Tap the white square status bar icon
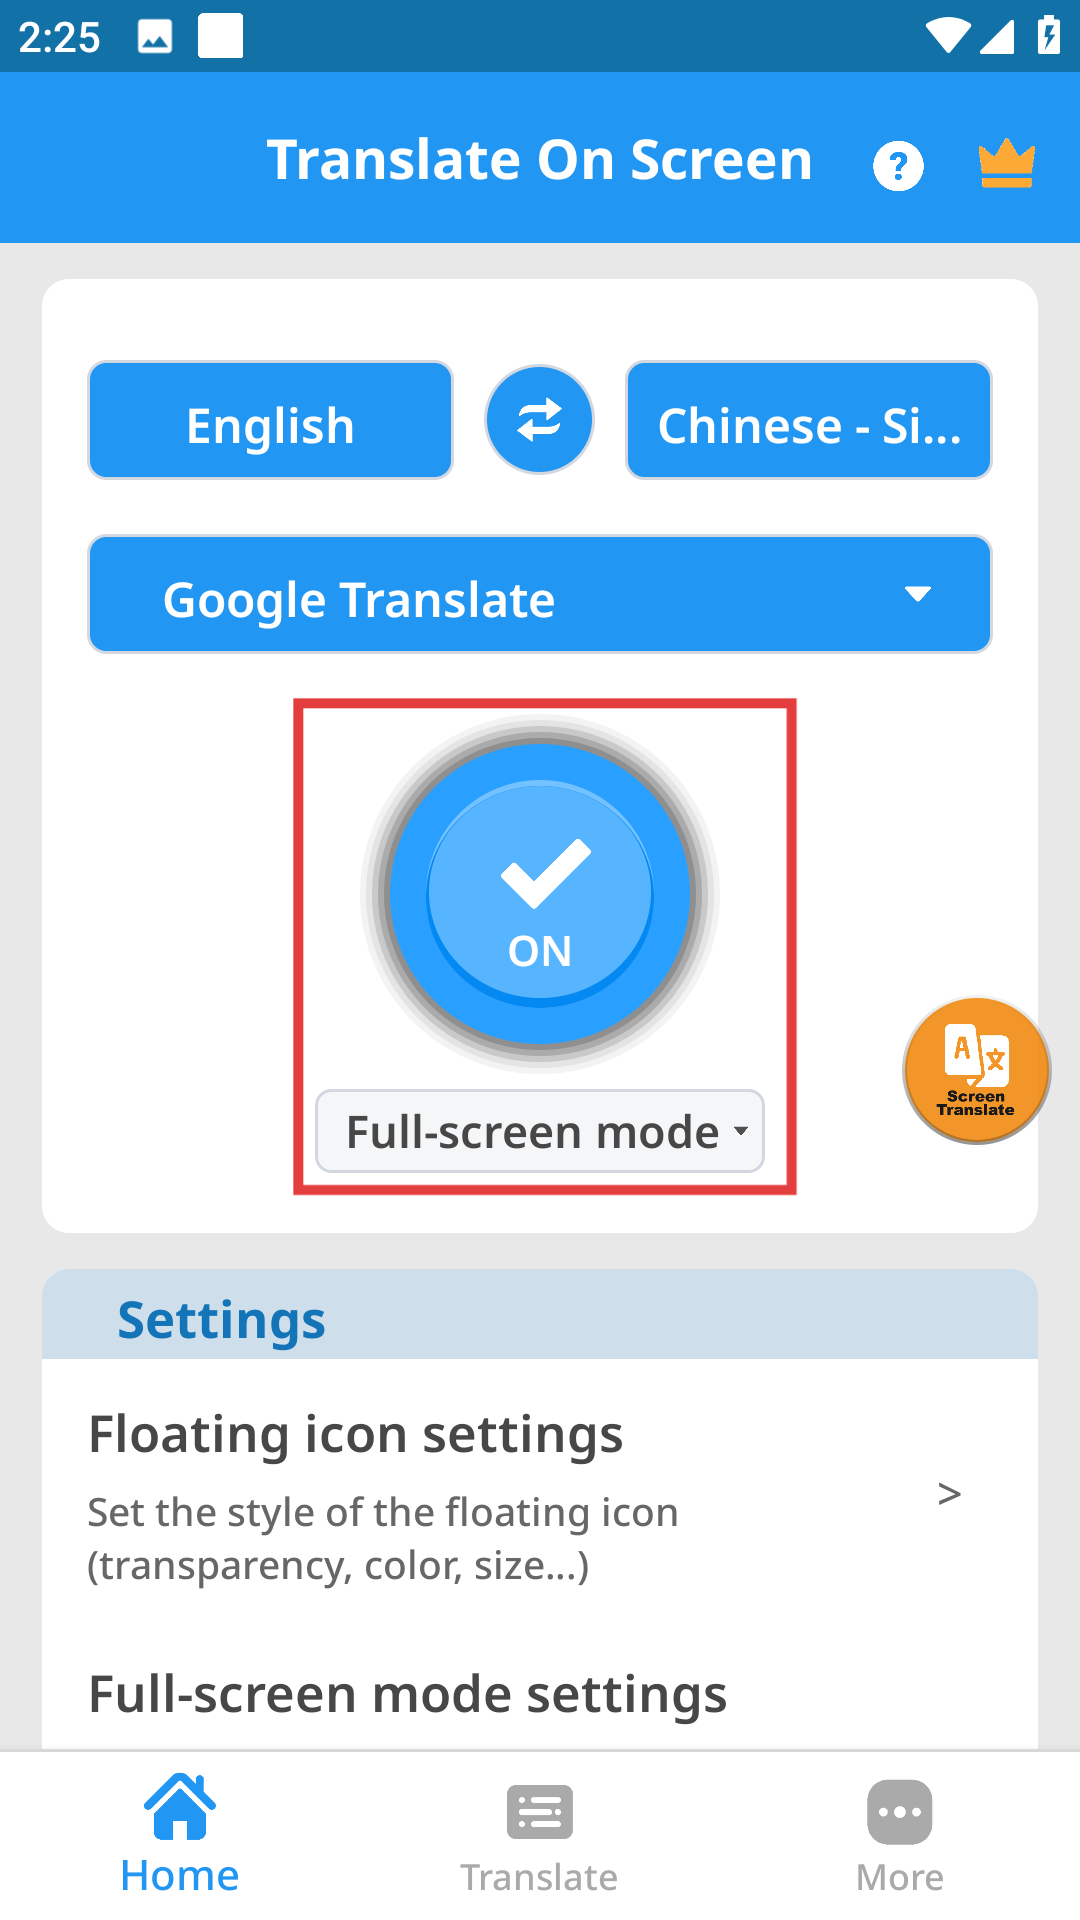Screen dimensions: 1080x1920 point(220,36)
